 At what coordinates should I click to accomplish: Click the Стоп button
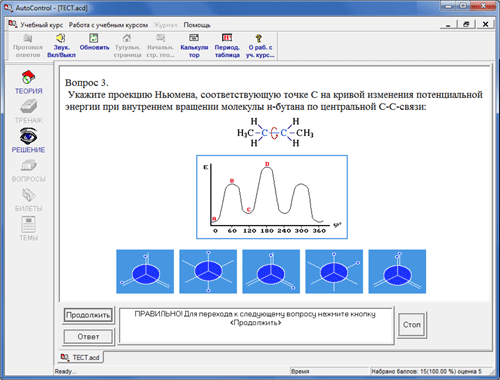(412, 325)
